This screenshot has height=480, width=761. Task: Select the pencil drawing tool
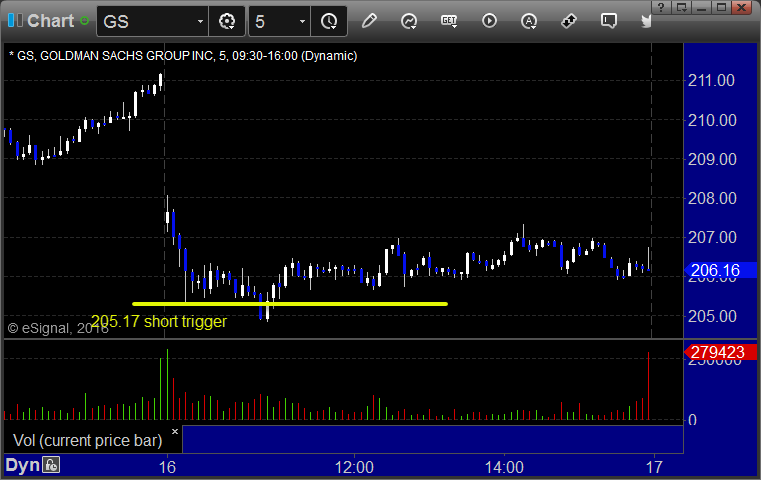click(369, 21)
